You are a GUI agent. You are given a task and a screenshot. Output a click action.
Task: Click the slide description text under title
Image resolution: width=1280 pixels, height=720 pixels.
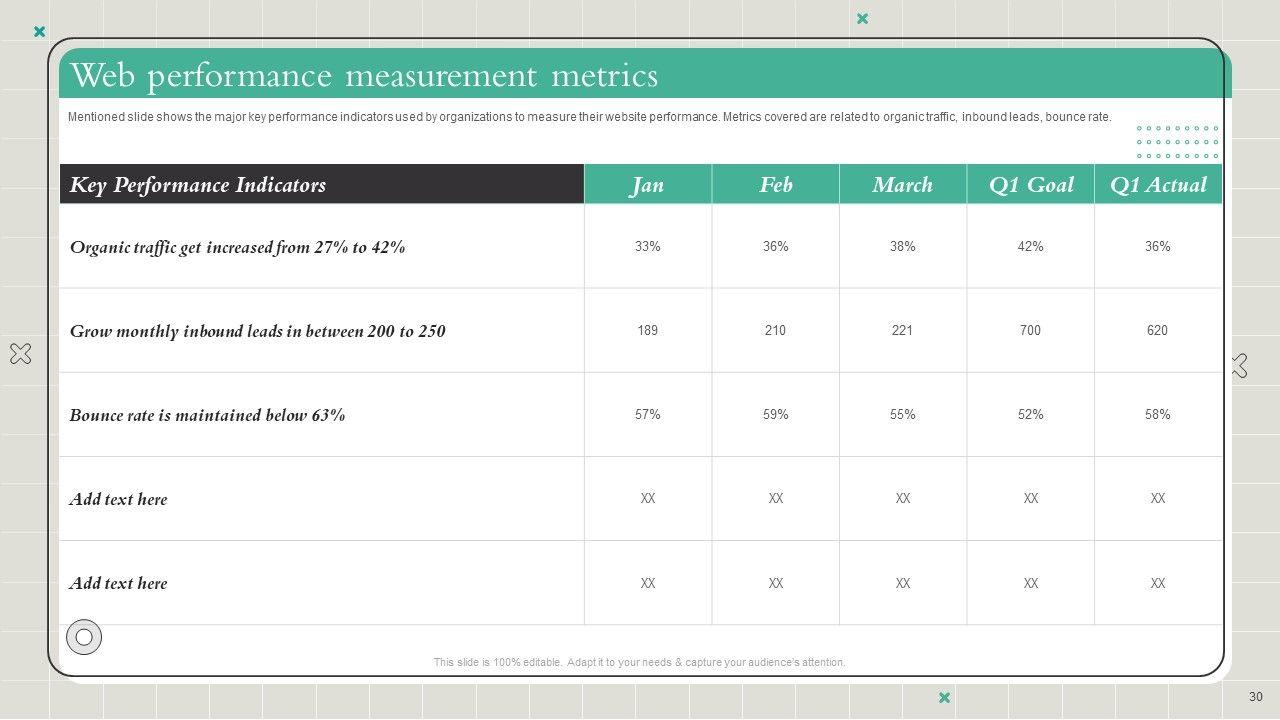point(589,117)
